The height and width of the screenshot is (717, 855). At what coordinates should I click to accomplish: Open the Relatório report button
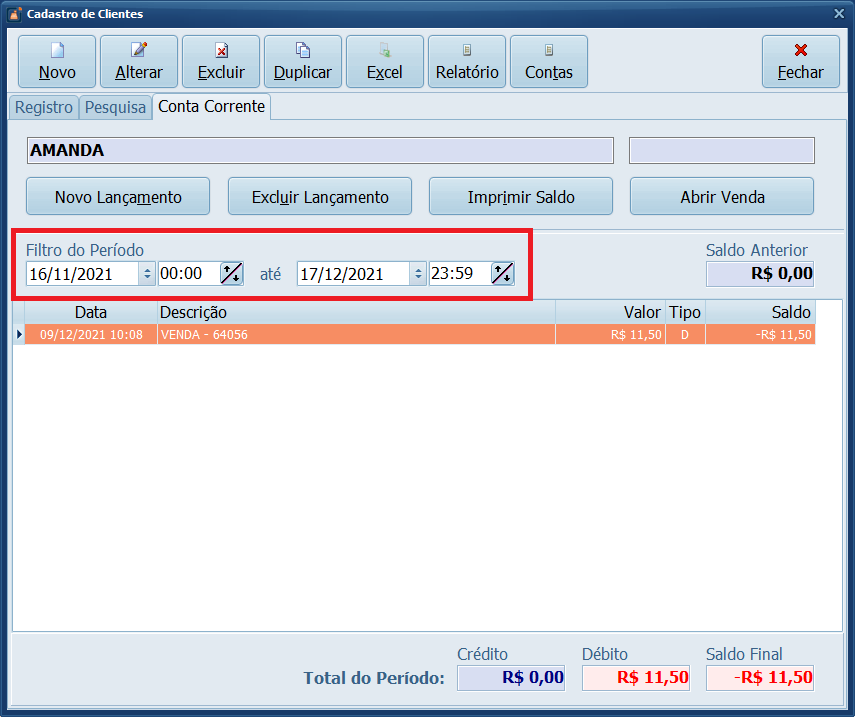[x=467, y=62]
